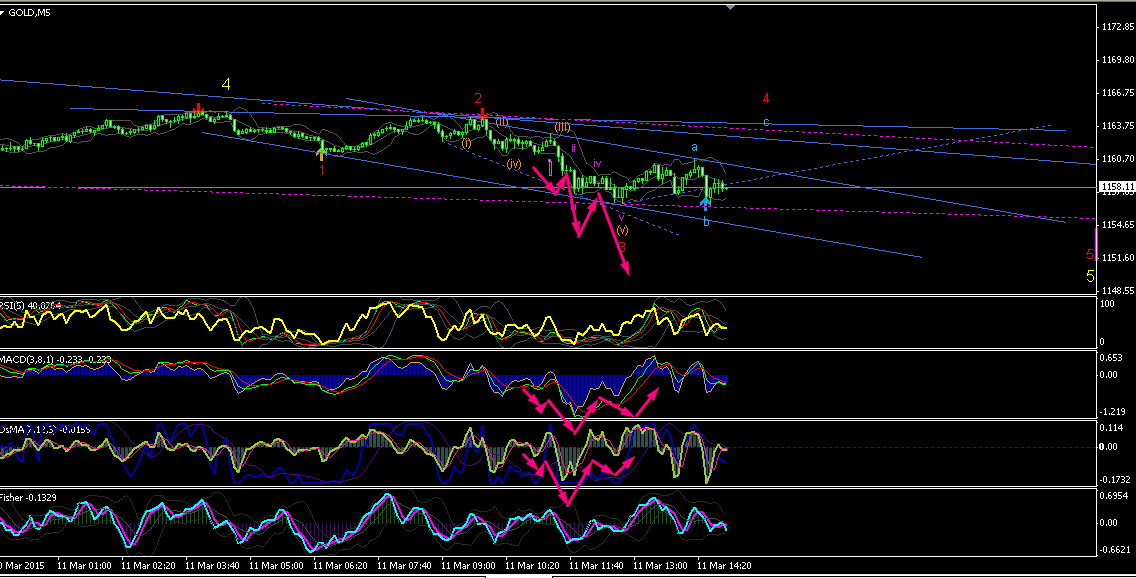Image resolution: width=1136 pixels, height=578 pixels.
Task: Click the 11 Mar 11:40 time label
Action: 596,566
